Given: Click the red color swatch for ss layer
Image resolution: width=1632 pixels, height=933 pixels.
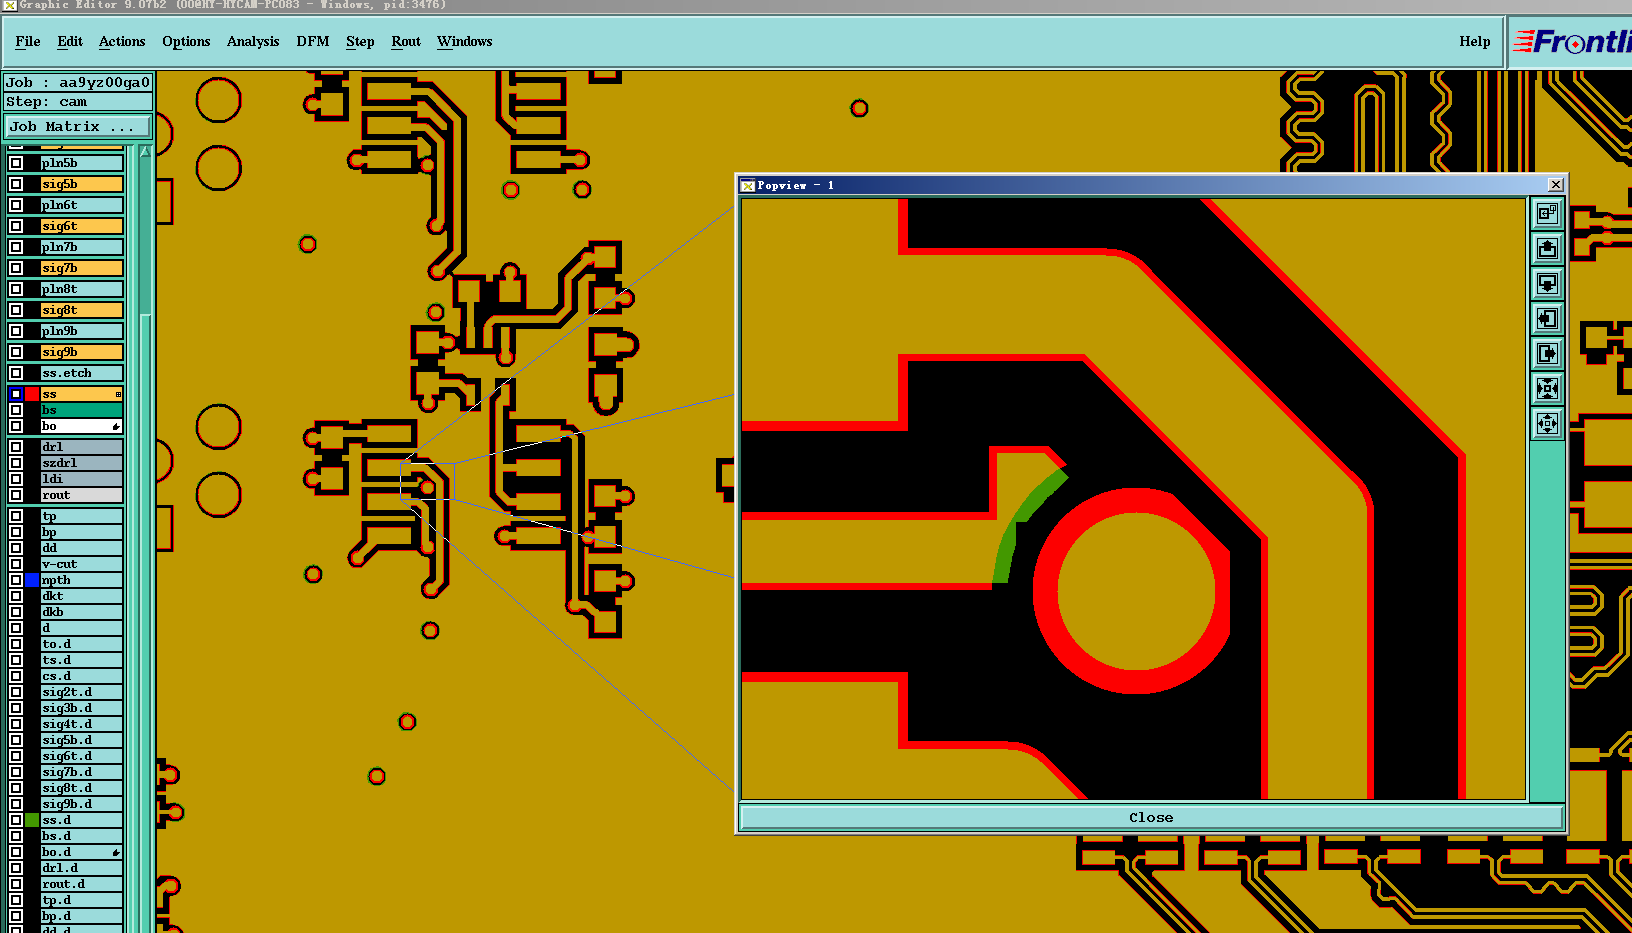Looking at the screenshot, I should 33,394.
